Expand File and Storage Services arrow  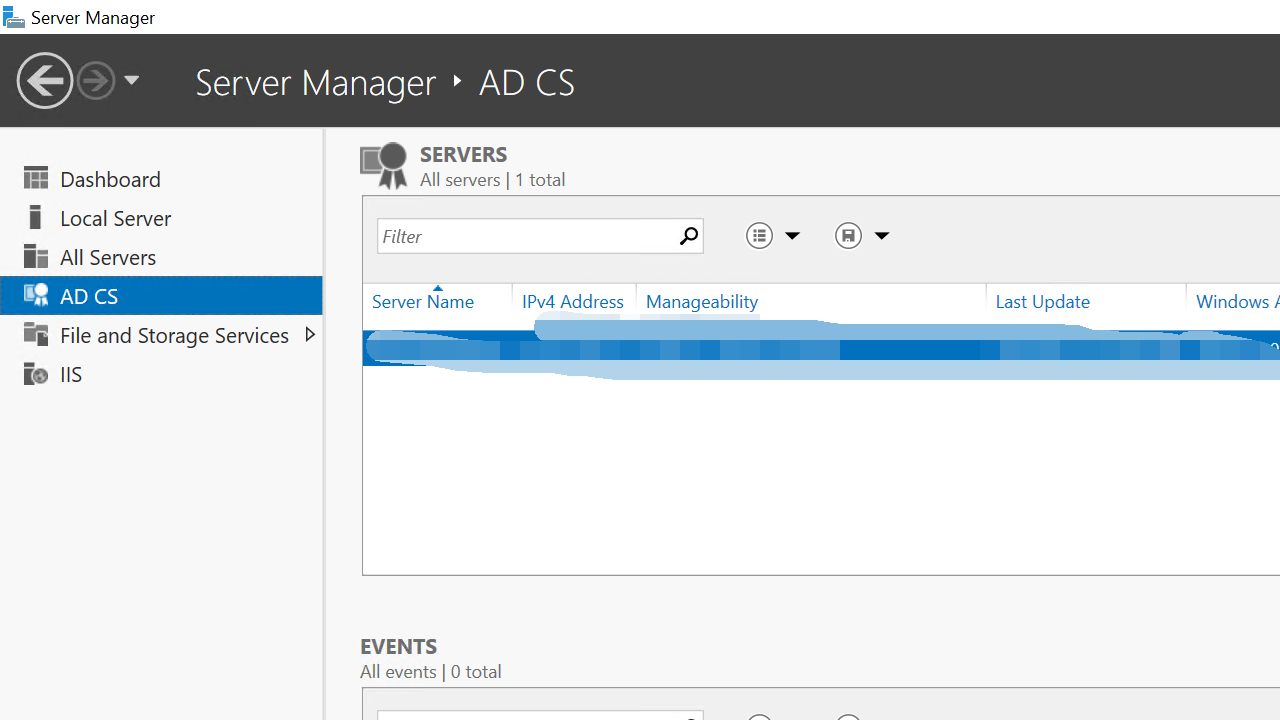pyautogui.click(x=310, y=334)
